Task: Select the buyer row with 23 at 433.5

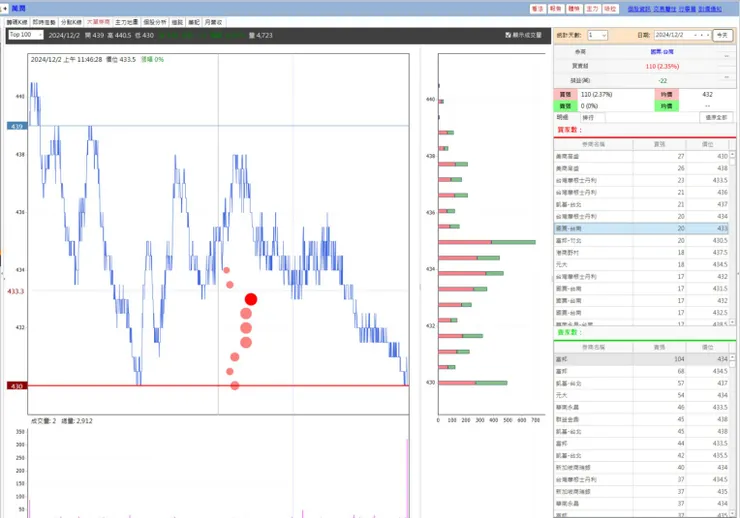Action: [x=641, y=180]
